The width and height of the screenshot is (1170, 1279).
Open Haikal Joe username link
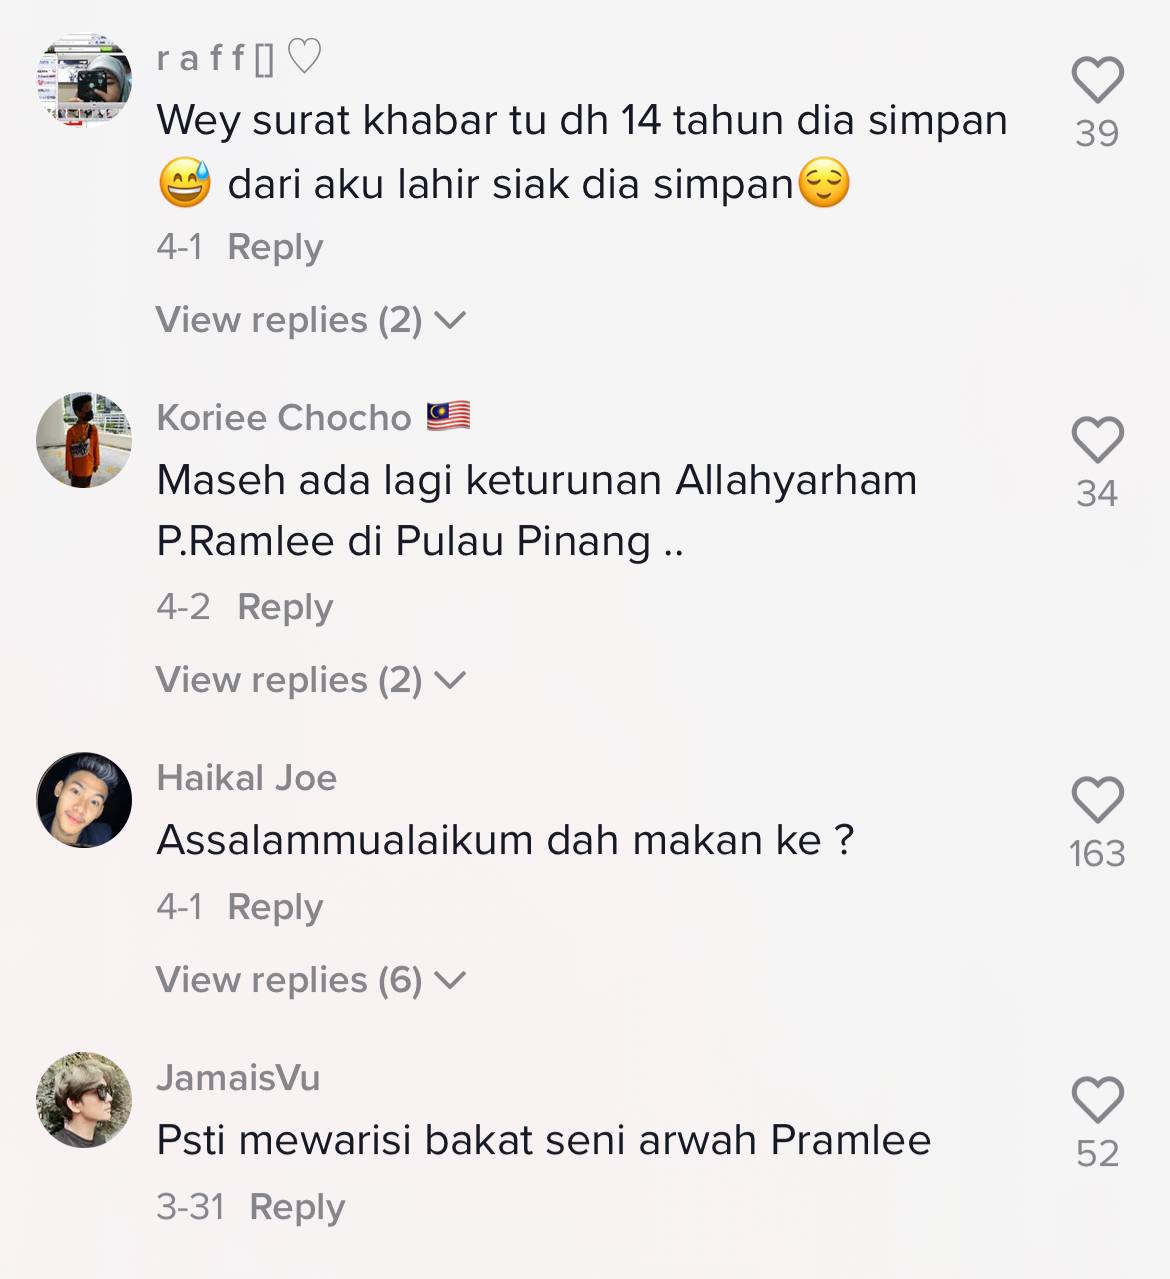pos(247,778)
